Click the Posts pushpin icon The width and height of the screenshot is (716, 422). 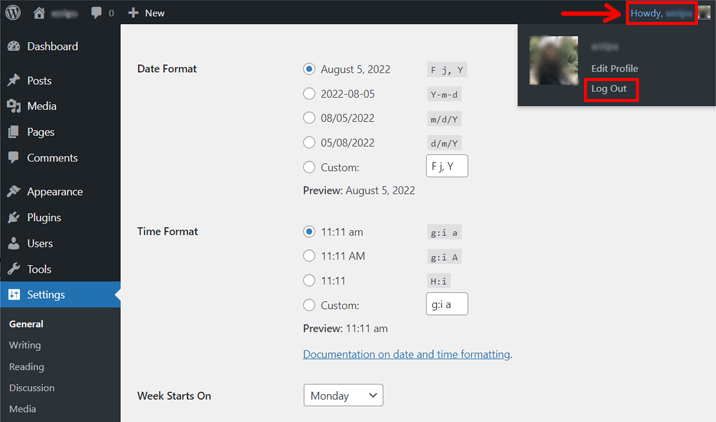pos(14,80)
